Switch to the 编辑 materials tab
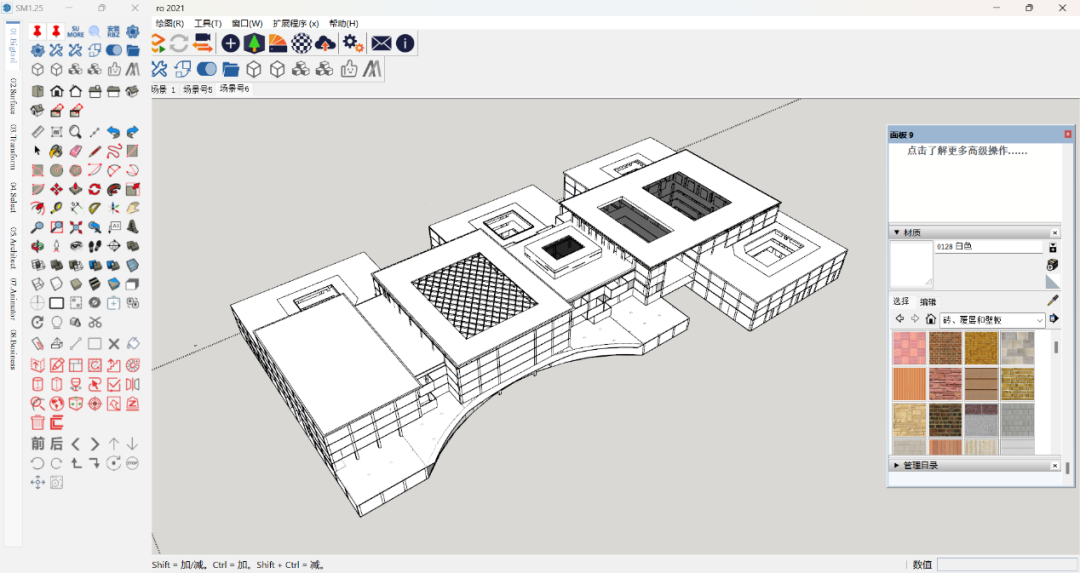 click(x=928, y=302)
